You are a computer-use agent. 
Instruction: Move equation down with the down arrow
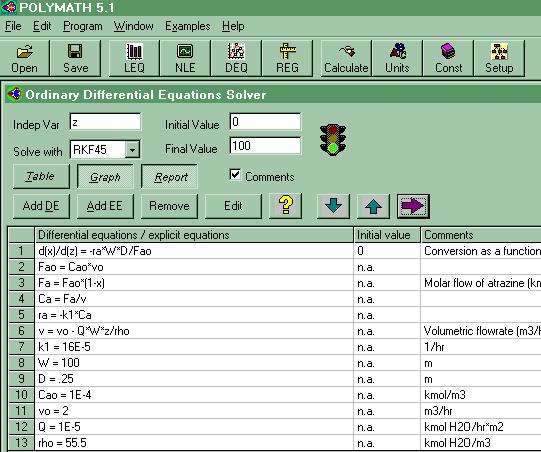[x=333, y=206]
